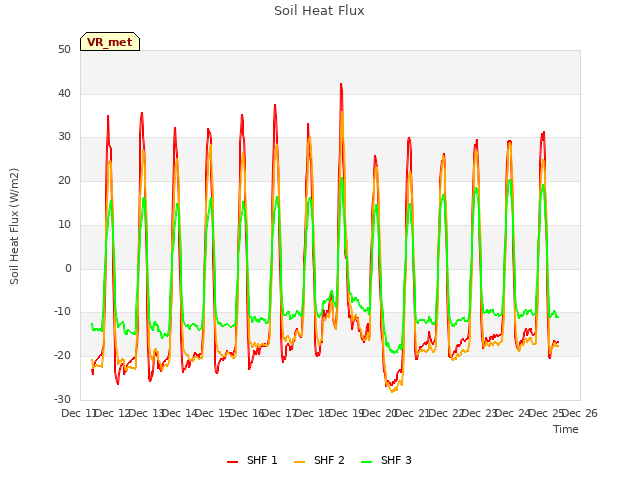
Task: Click the green SHF 3 legend swatch
Action: [367, 461]
